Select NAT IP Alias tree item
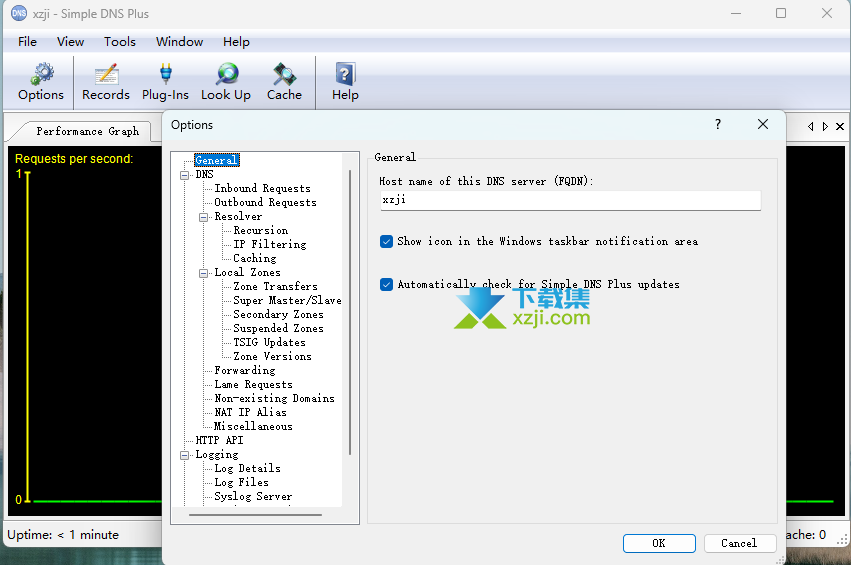This screenshot has width=851, height=565. [x=250, y=413]
